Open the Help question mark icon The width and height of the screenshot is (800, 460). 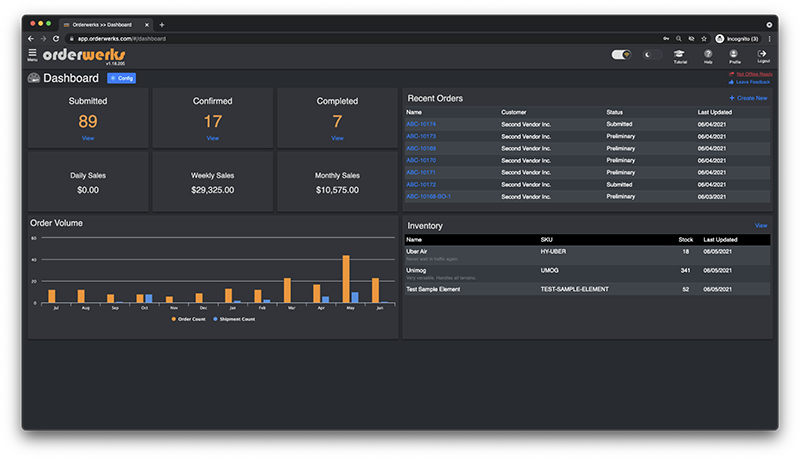pyautogui.click(x=708, y=56)
